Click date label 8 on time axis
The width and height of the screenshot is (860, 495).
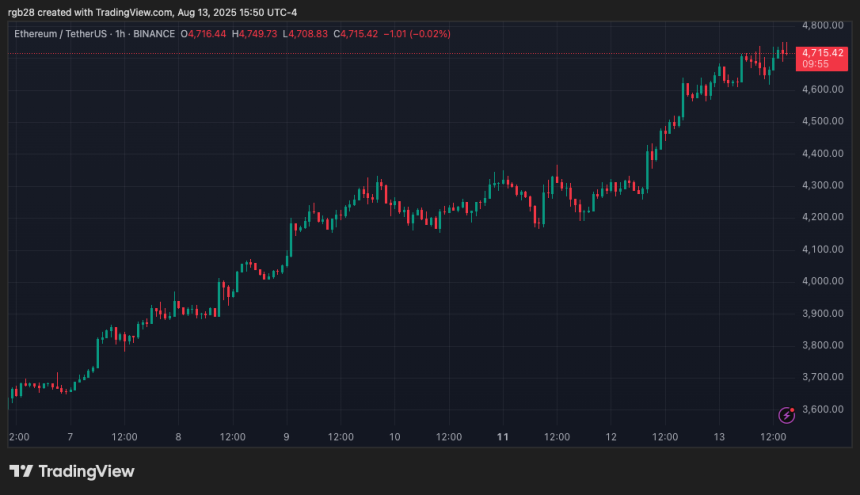(178, 437)
